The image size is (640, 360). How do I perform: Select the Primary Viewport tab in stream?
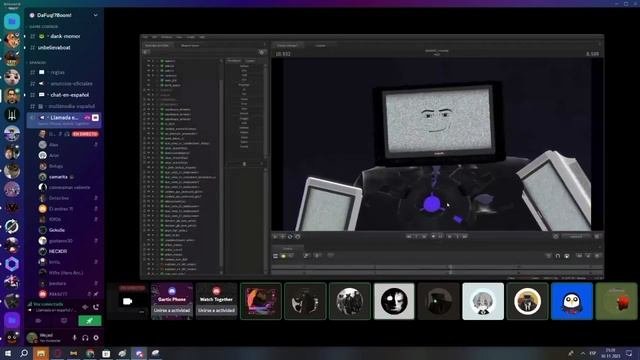[x=287, y=45]
